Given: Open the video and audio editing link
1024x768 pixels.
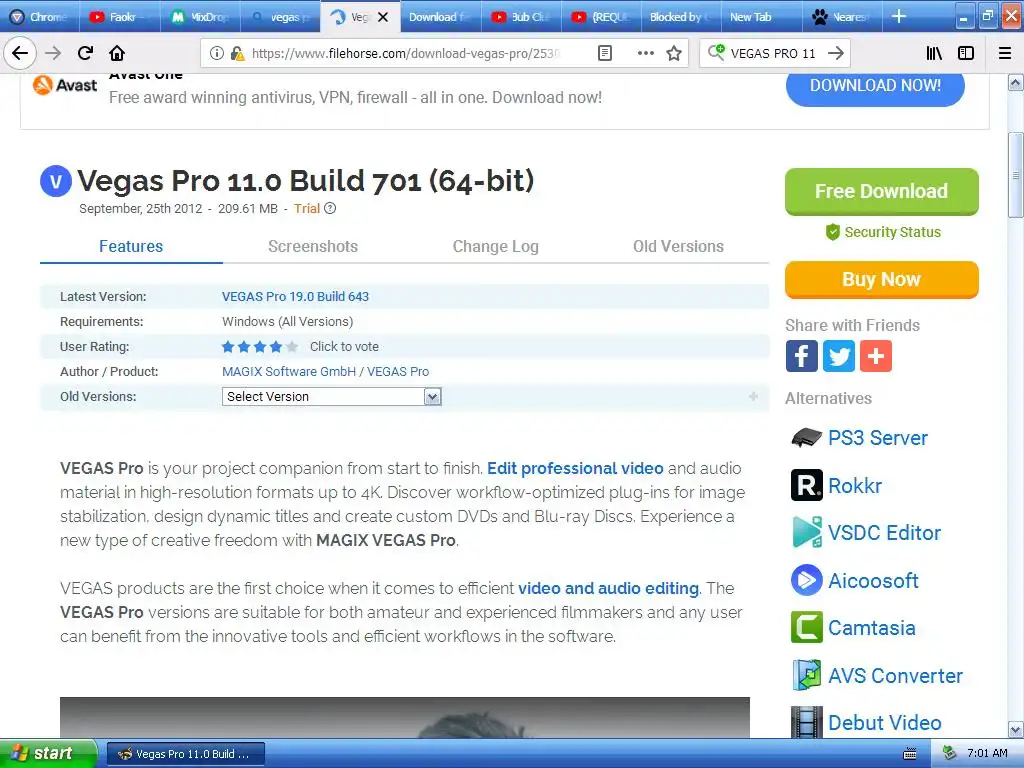Looking at the screenshot, I should click(608, 588).
